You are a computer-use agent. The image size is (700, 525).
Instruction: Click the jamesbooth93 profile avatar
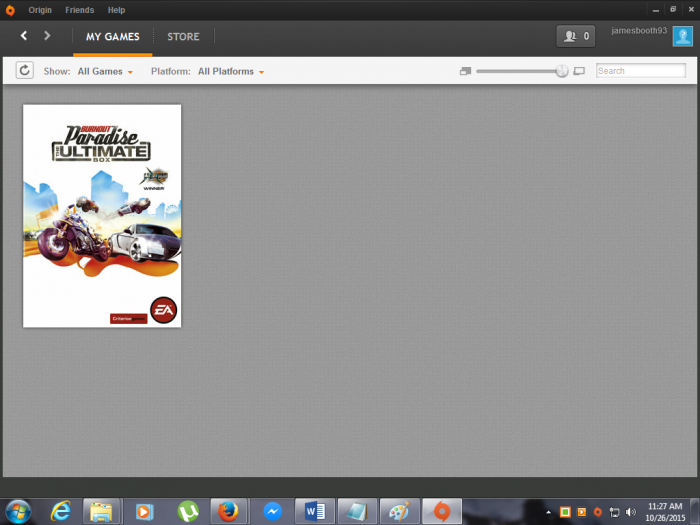point(683,36)
